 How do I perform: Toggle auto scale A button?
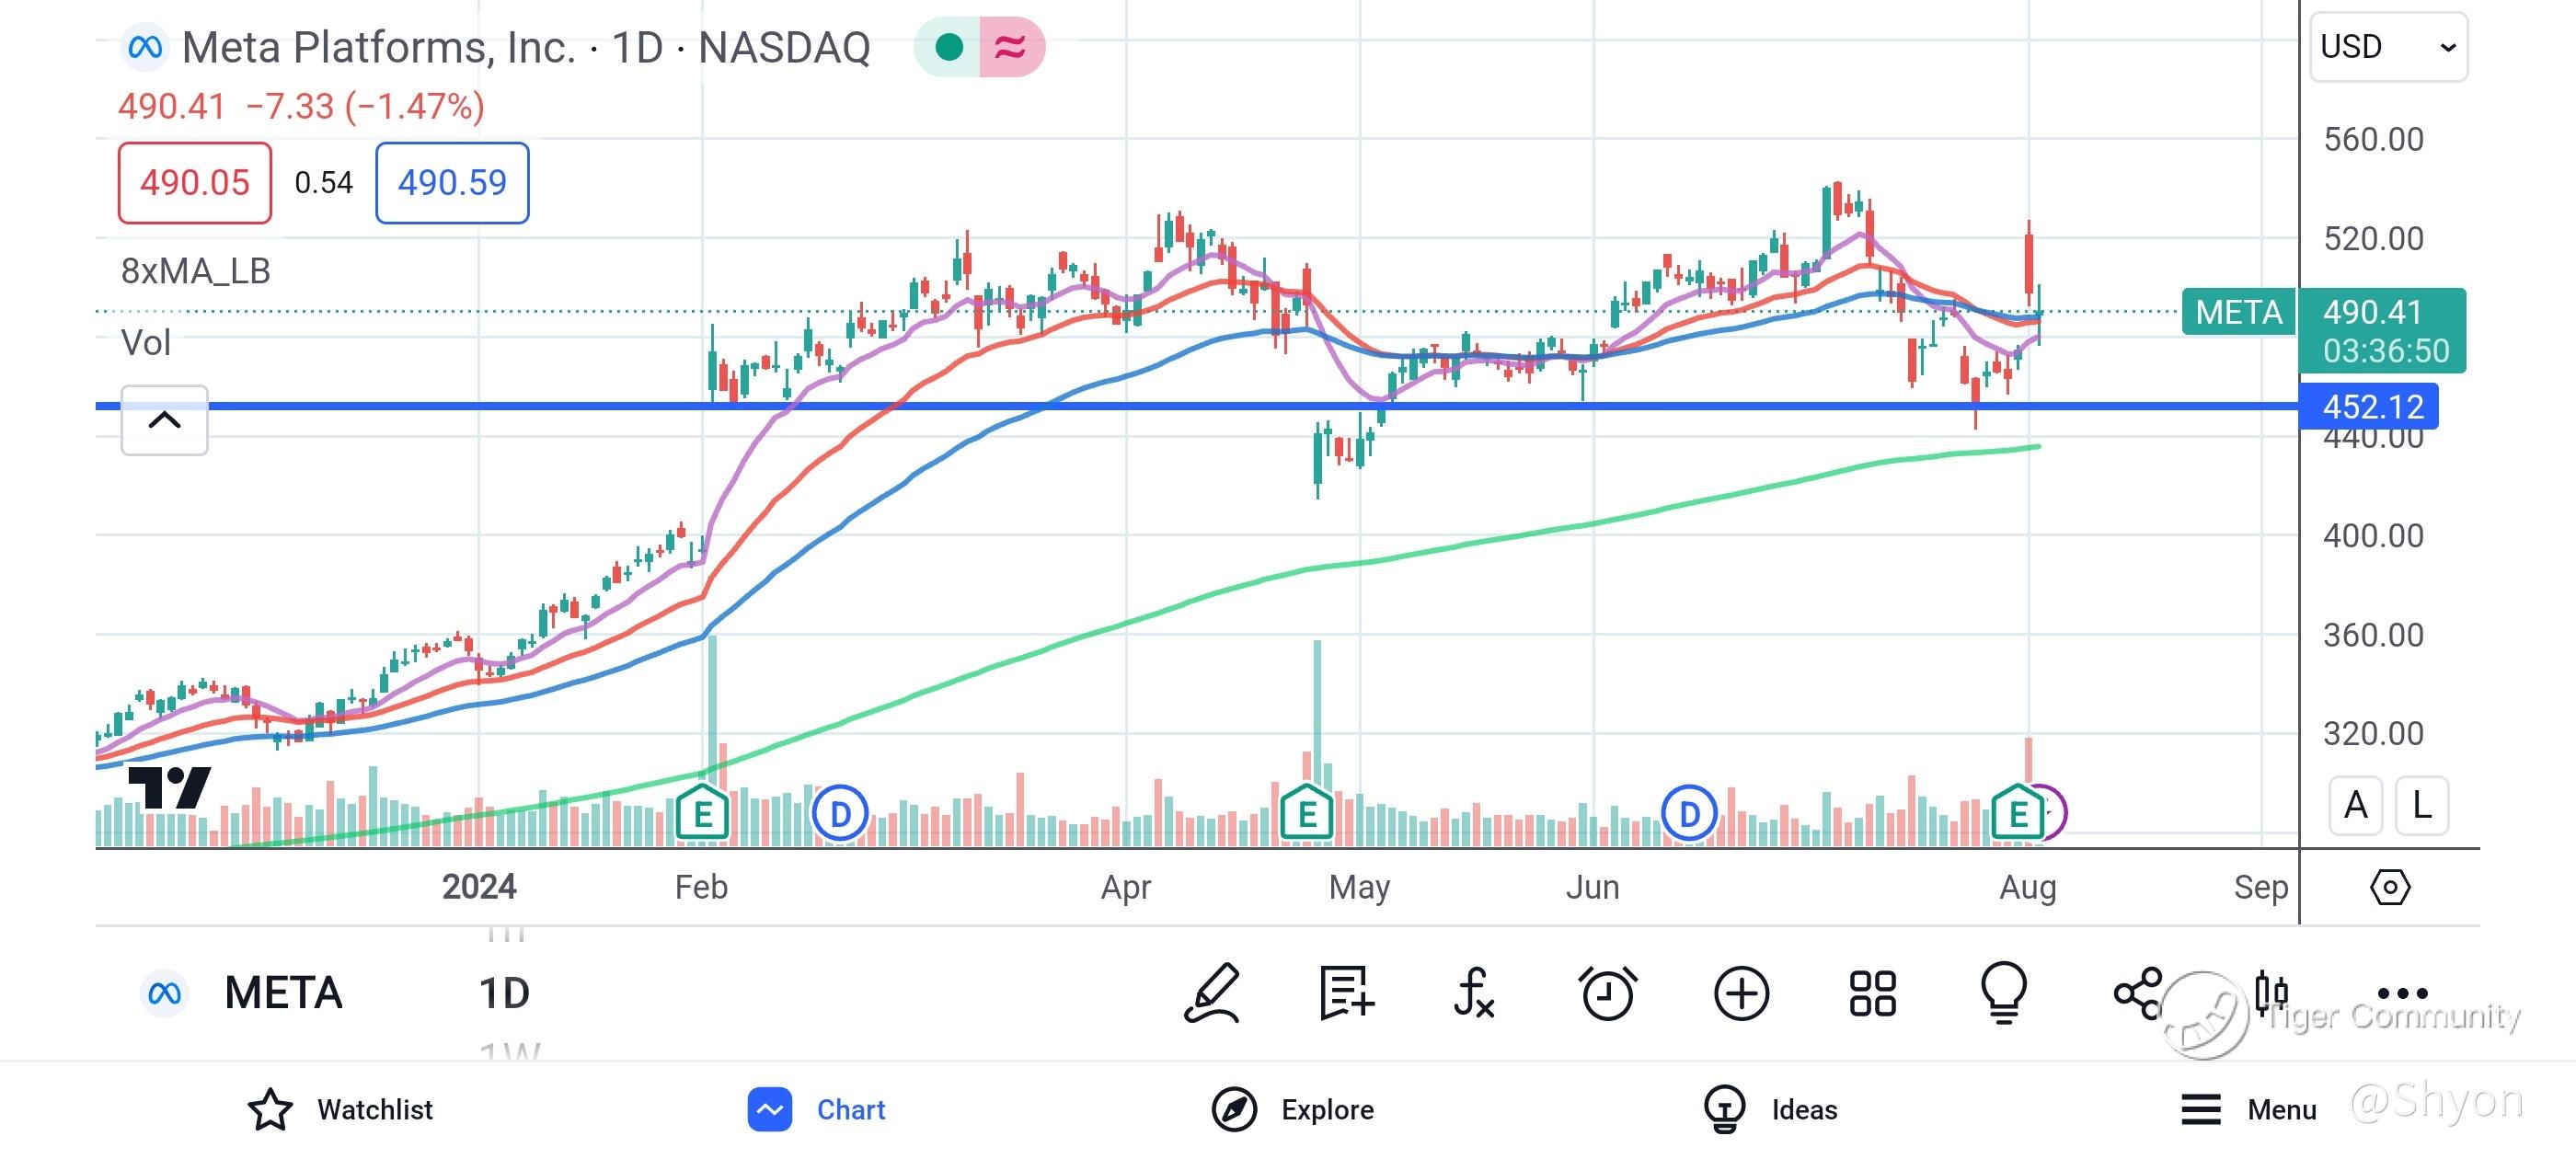pos(2355,805)
